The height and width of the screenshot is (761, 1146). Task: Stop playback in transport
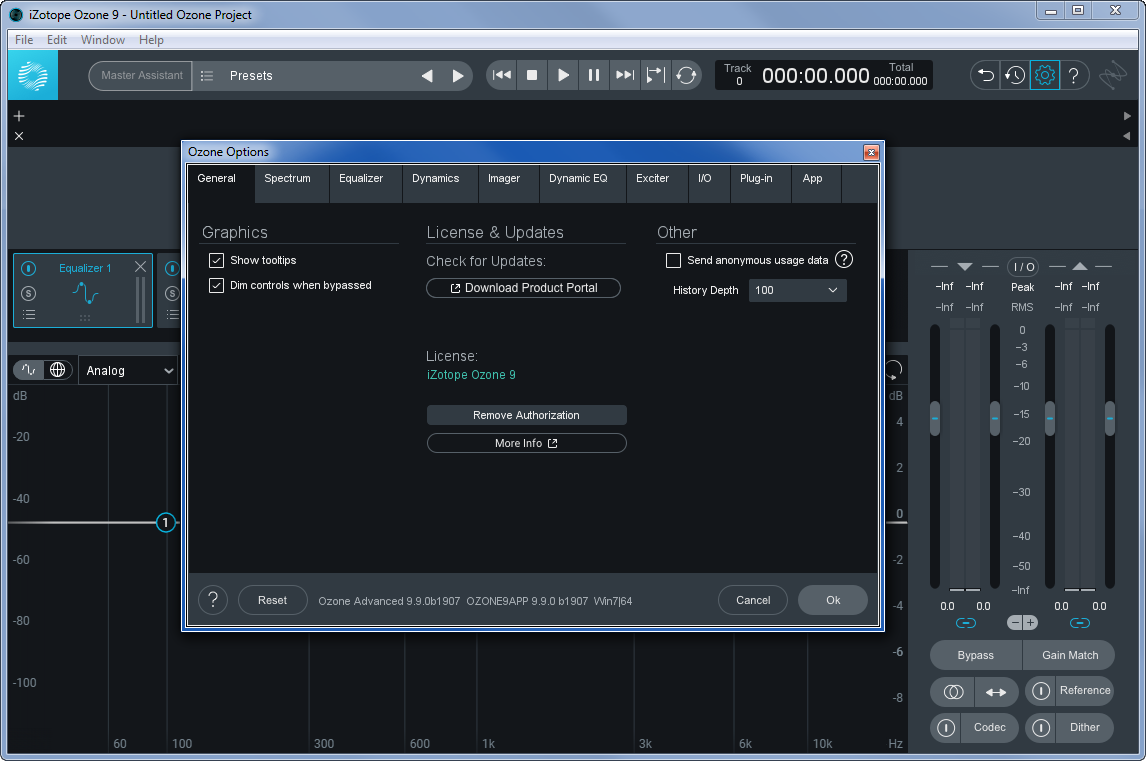point(532,75)
